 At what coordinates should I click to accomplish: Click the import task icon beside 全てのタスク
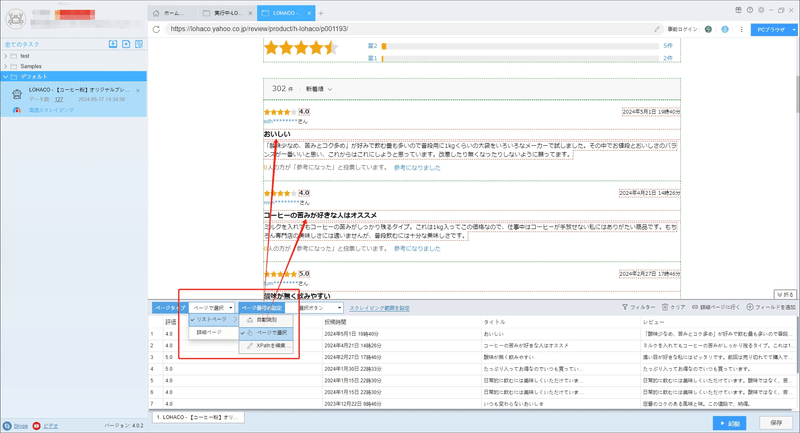113,44
